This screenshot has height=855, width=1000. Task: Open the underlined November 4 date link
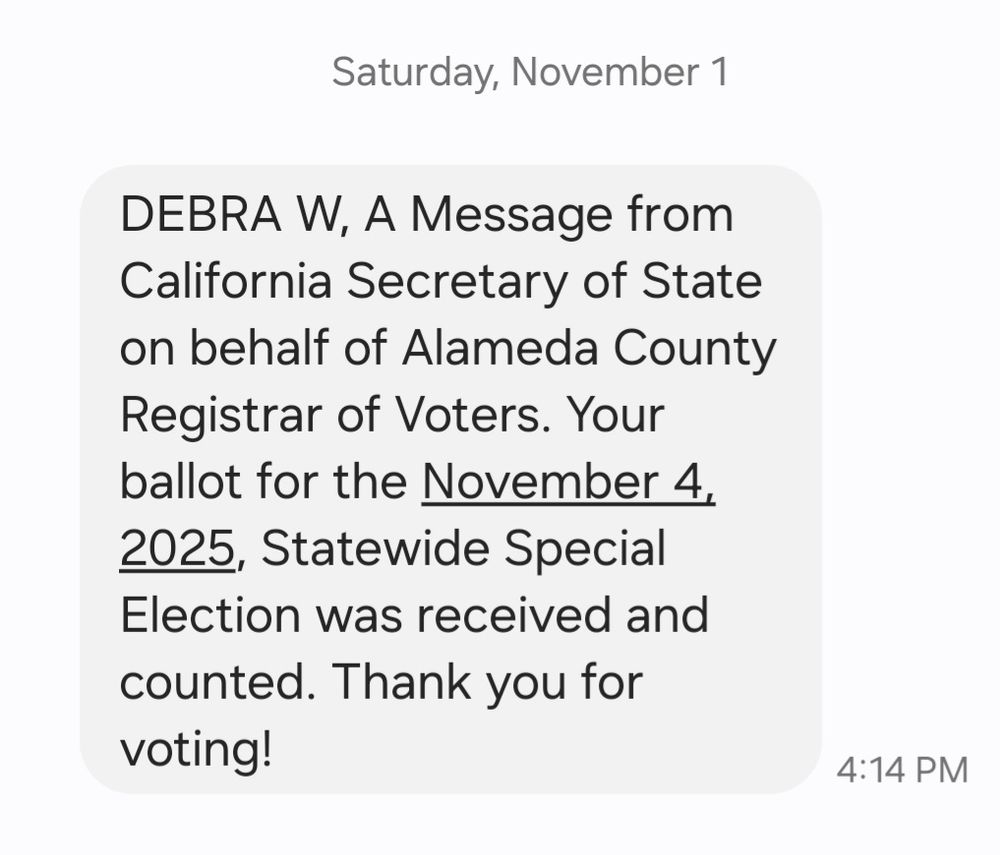569,483
